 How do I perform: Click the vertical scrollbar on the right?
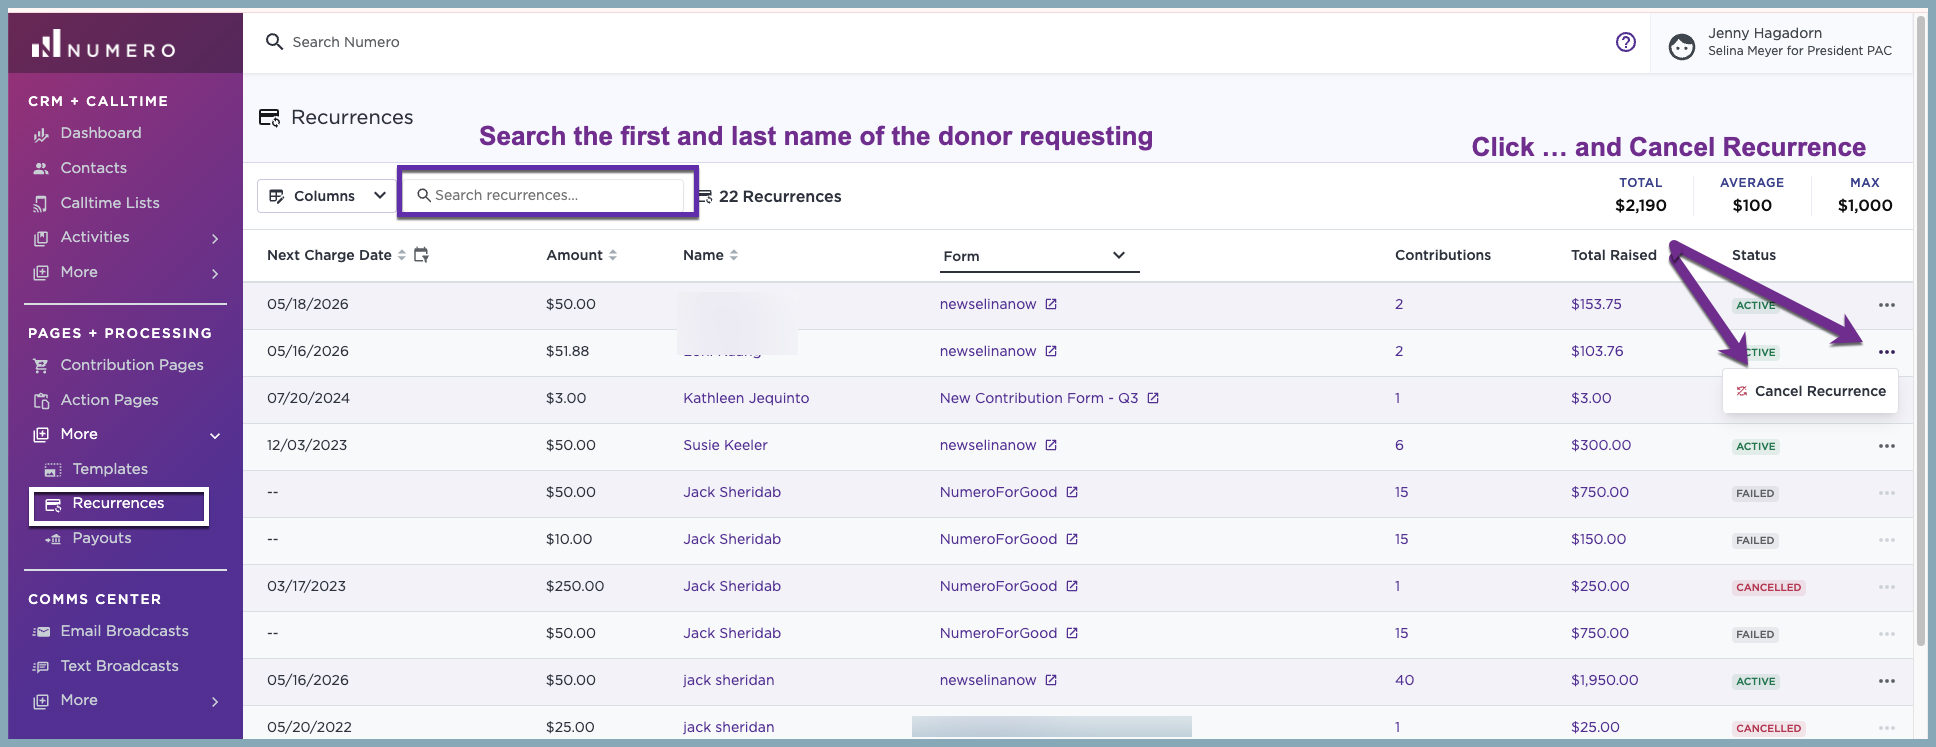[1921, 330]
